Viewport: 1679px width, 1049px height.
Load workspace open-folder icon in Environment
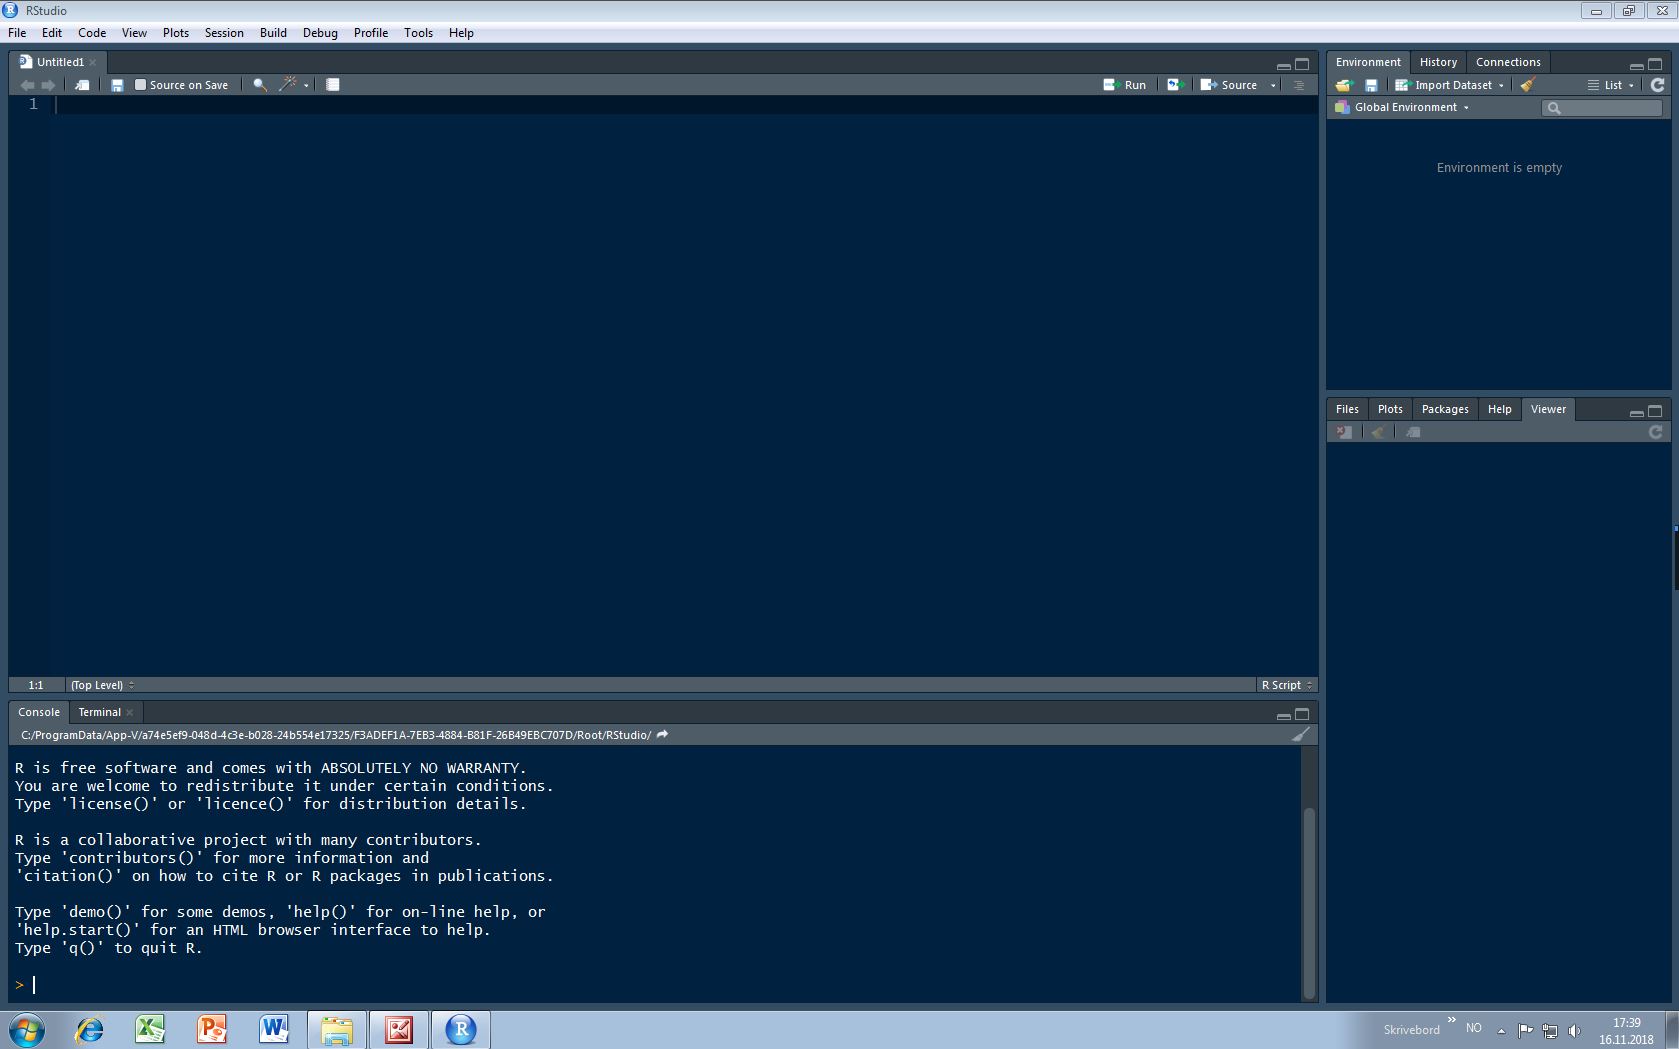click(x=1344, y=85)
